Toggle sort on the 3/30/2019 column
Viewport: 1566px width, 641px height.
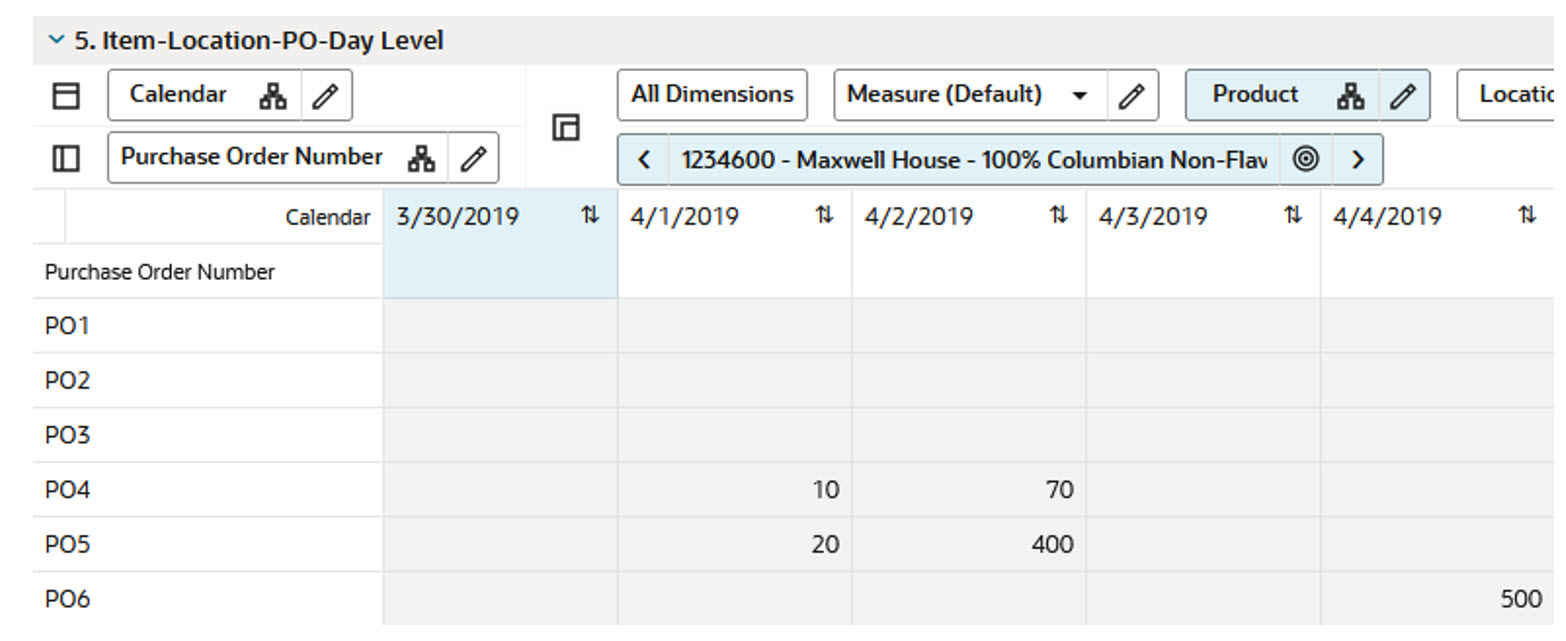point(590,216)
